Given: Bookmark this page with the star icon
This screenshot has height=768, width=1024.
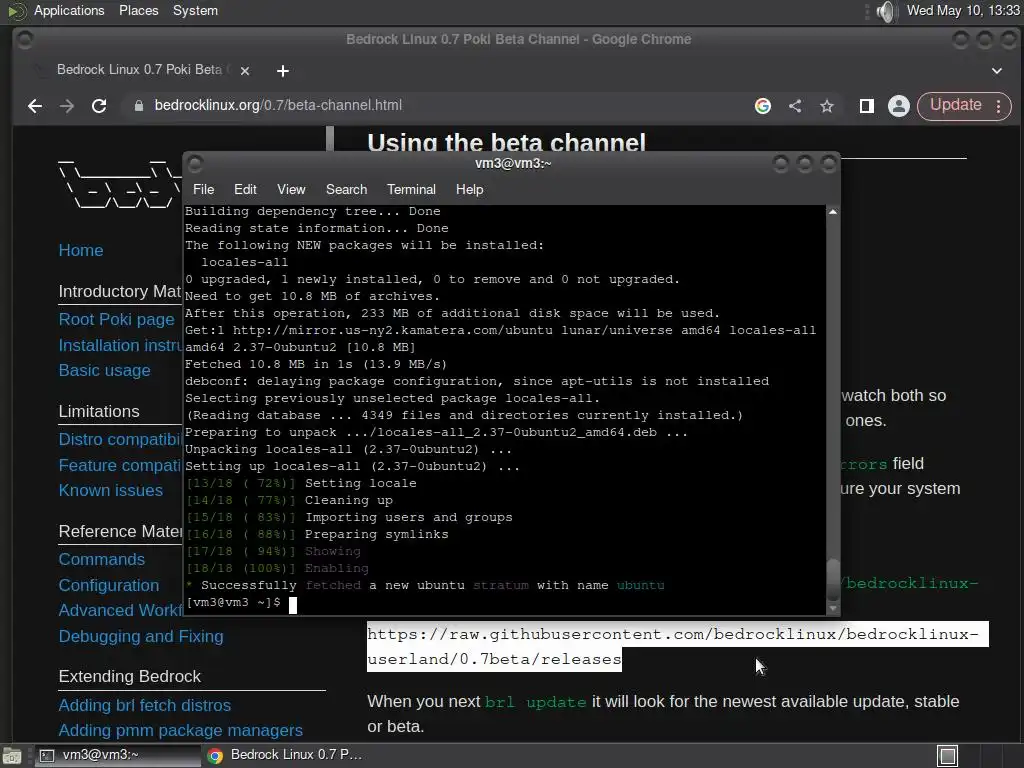Looking at the screenshot, I should coord(827,106).
